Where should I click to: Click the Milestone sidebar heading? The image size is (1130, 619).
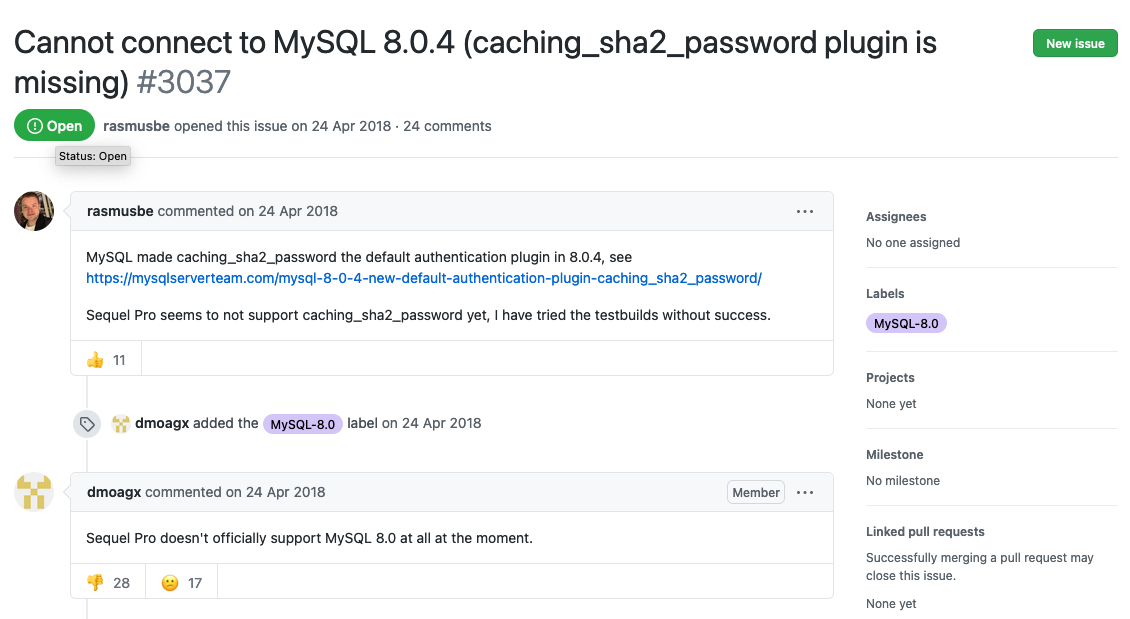coord(894,455)
